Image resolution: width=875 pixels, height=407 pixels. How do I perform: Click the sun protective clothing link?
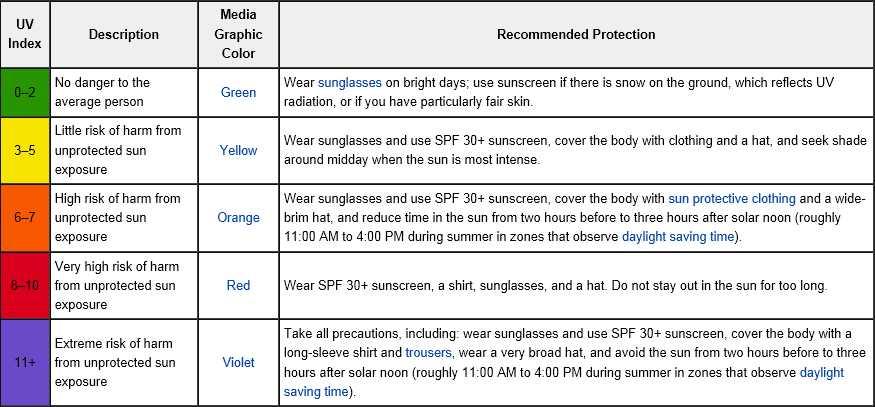(732, 199)
